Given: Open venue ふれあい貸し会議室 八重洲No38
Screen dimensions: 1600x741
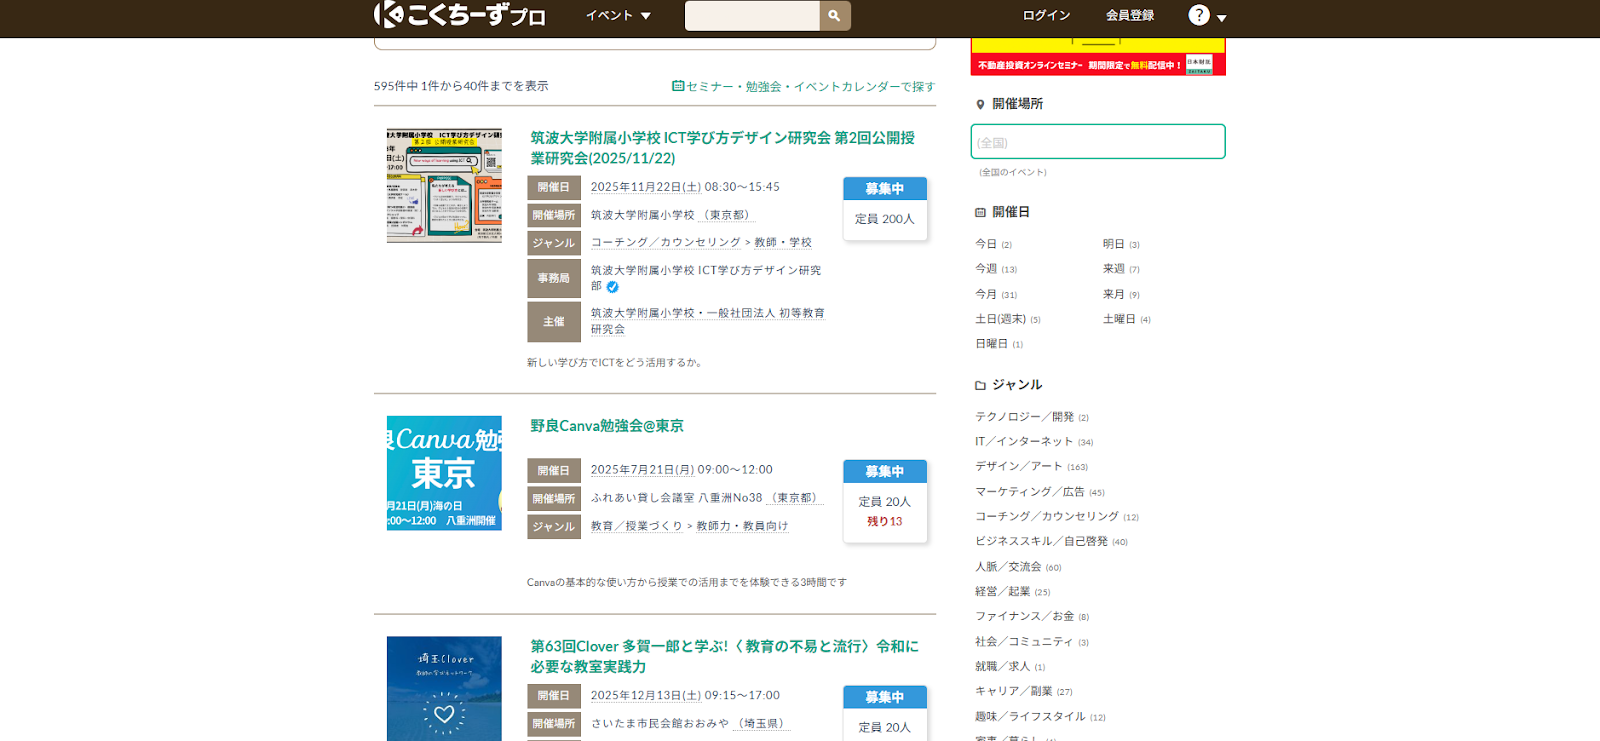Looking at the screenshot, I should click(x=677, y=498).
